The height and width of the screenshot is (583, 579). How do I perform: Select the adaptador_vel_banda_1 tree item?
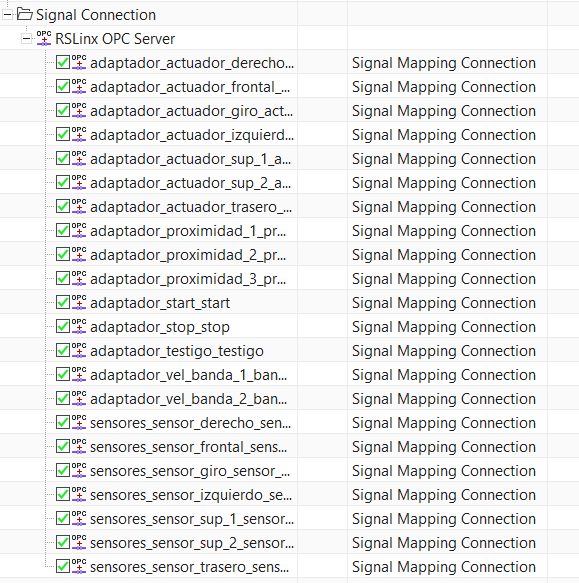click(189, 375)
